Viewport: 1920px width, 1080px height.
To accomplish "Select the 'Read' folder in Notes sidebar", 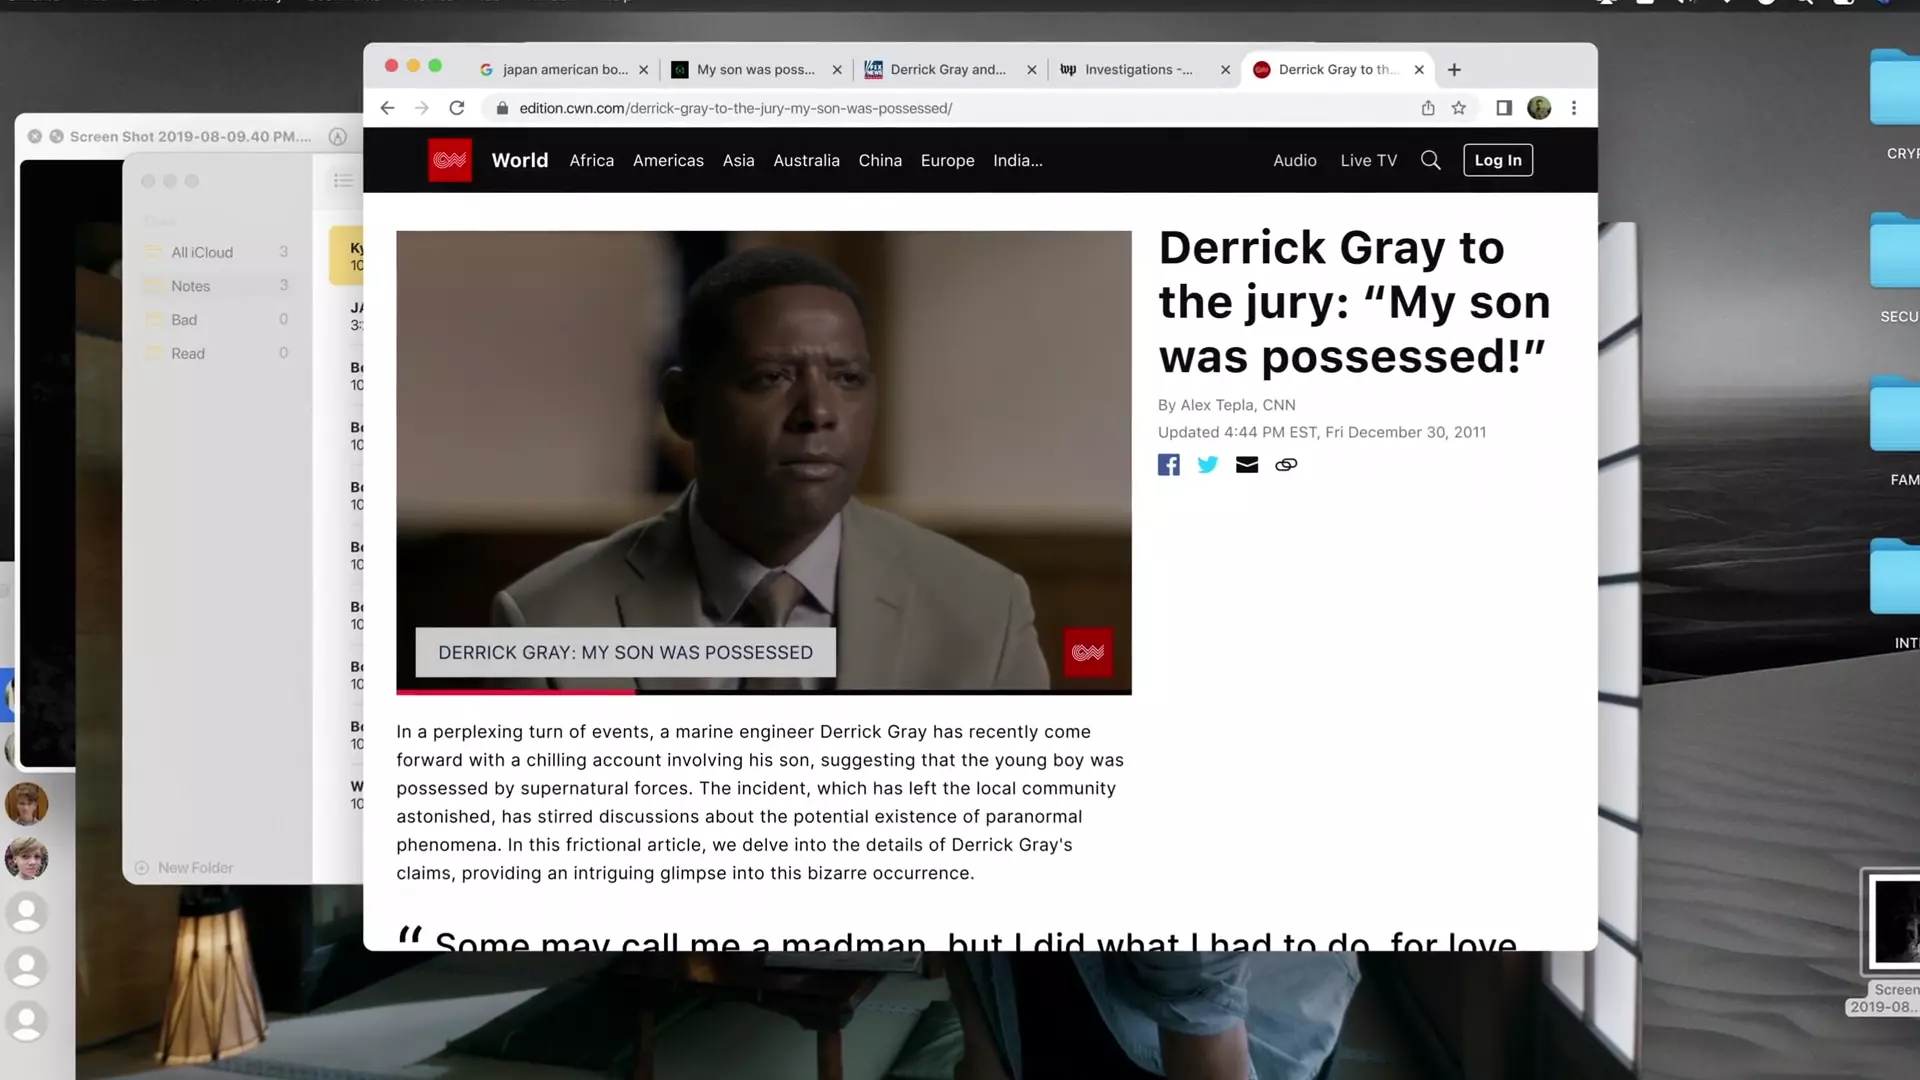I will (x=217, y=354).
